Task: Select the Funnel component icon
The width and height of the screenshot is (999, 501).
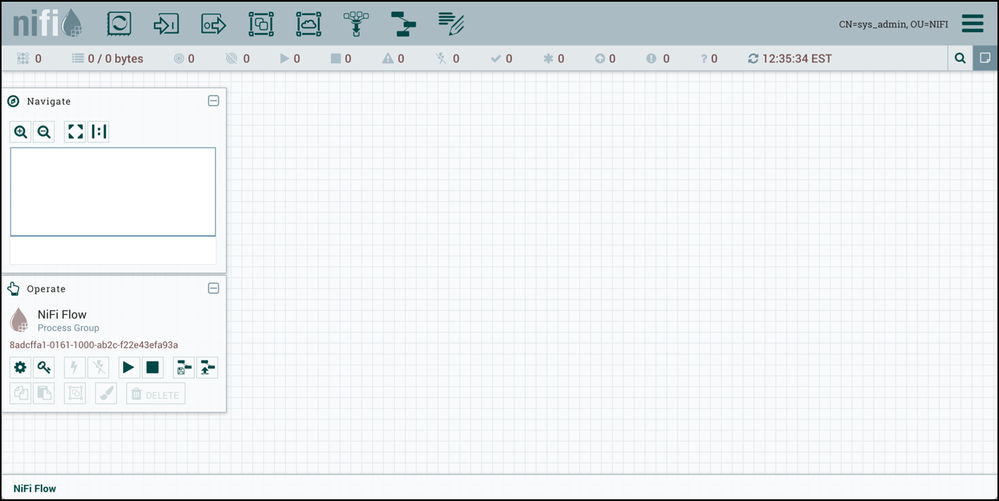Action: point(356,24)
